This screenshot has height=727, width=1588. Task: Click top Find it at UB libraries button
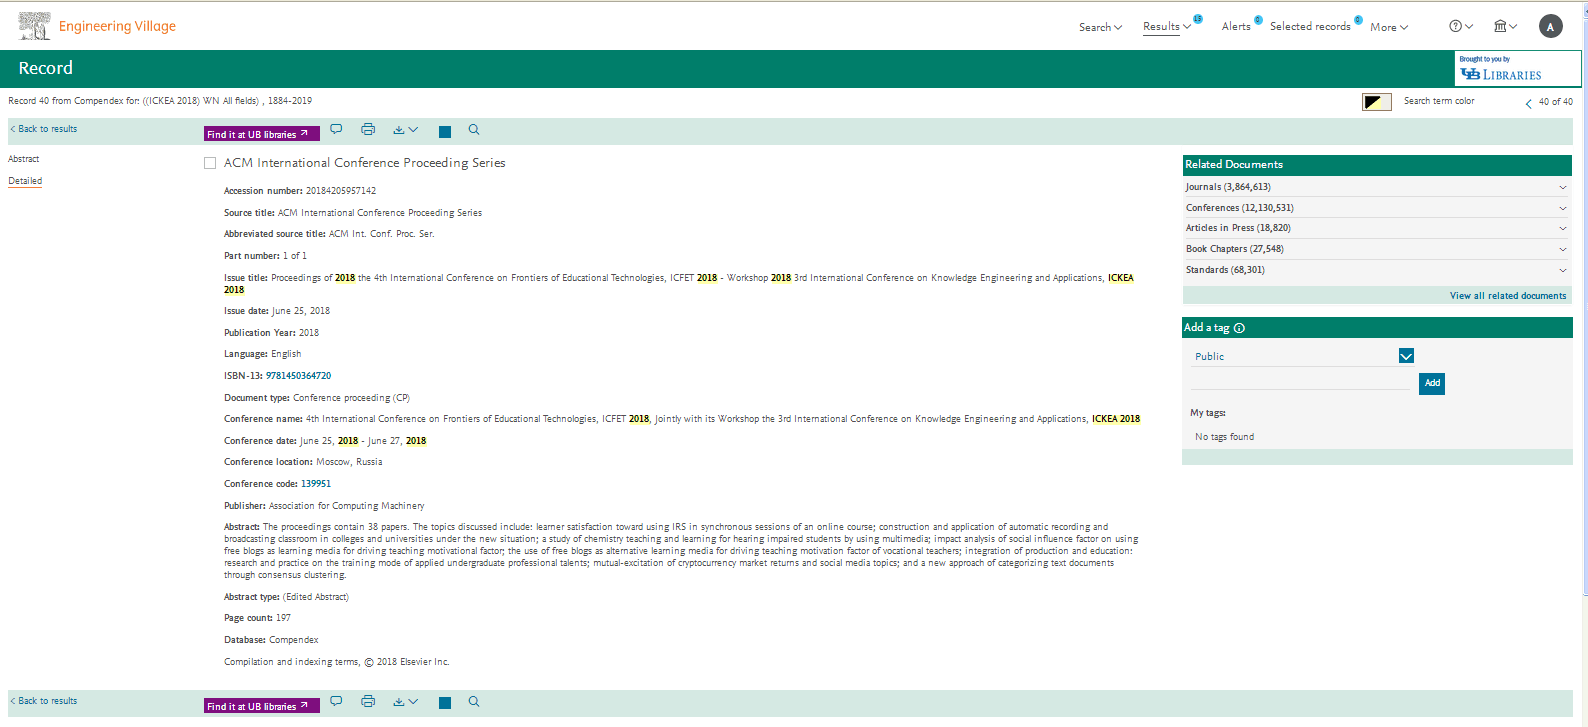[x=261, y=134]
